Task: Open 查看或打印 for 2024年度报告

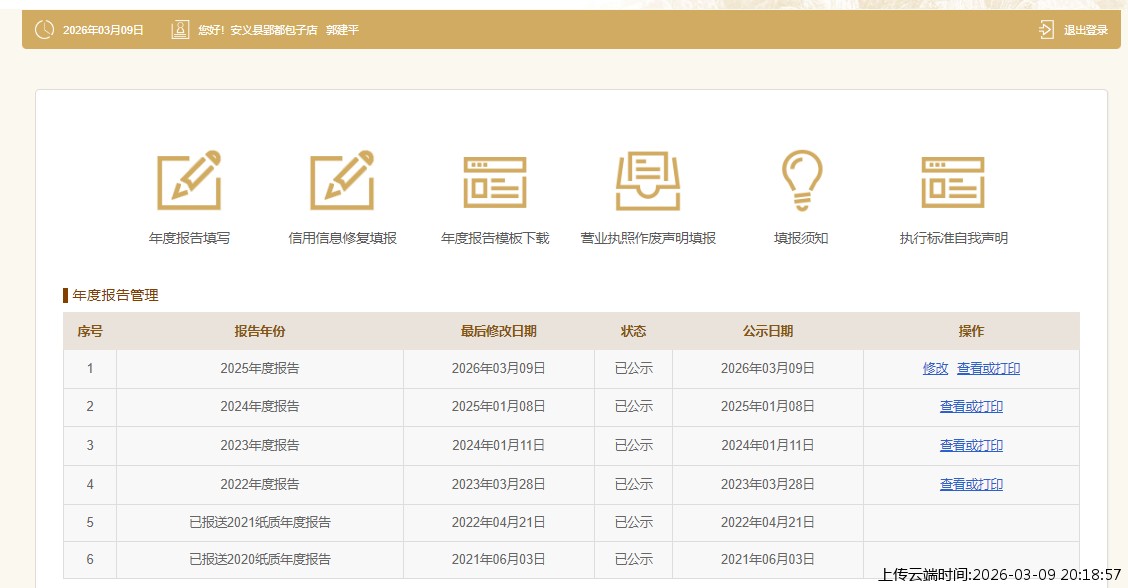Action: tap(971, 407)
